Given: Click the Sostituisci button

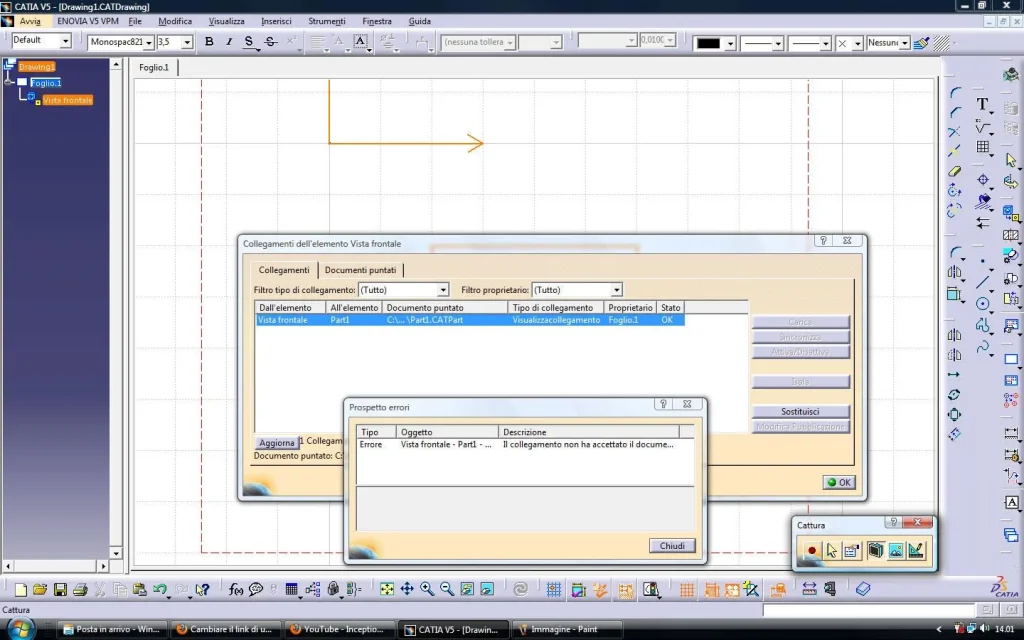Looking at the screenshot, I should click(800, 411).
